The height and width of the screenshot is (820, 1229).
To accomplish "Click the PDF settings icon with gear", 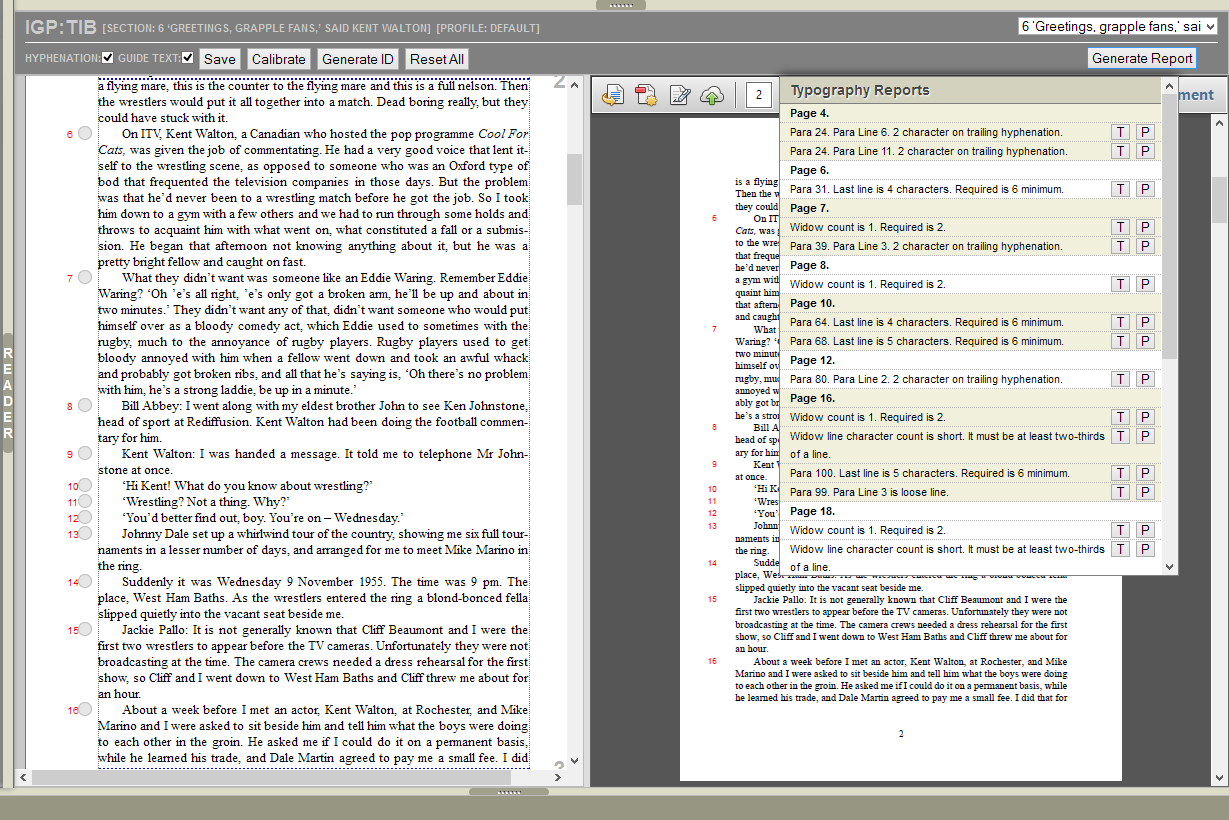I will 646,95.
